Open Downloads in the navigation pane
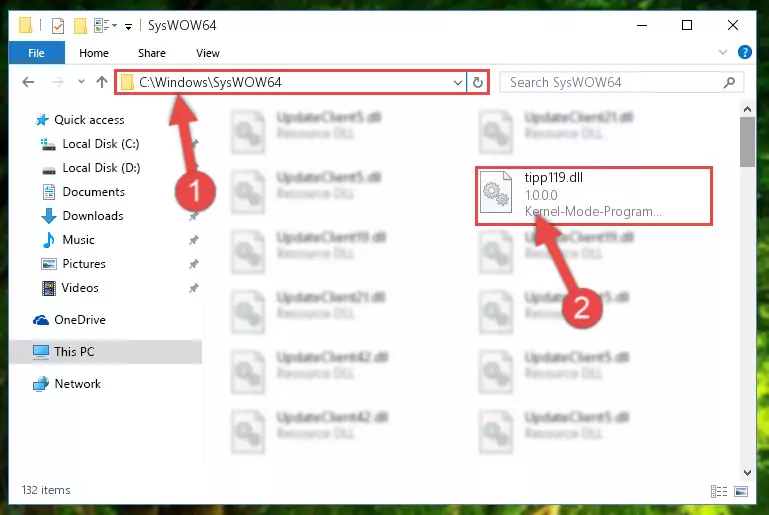The image size is (769, 515). [x=93, y=216]
